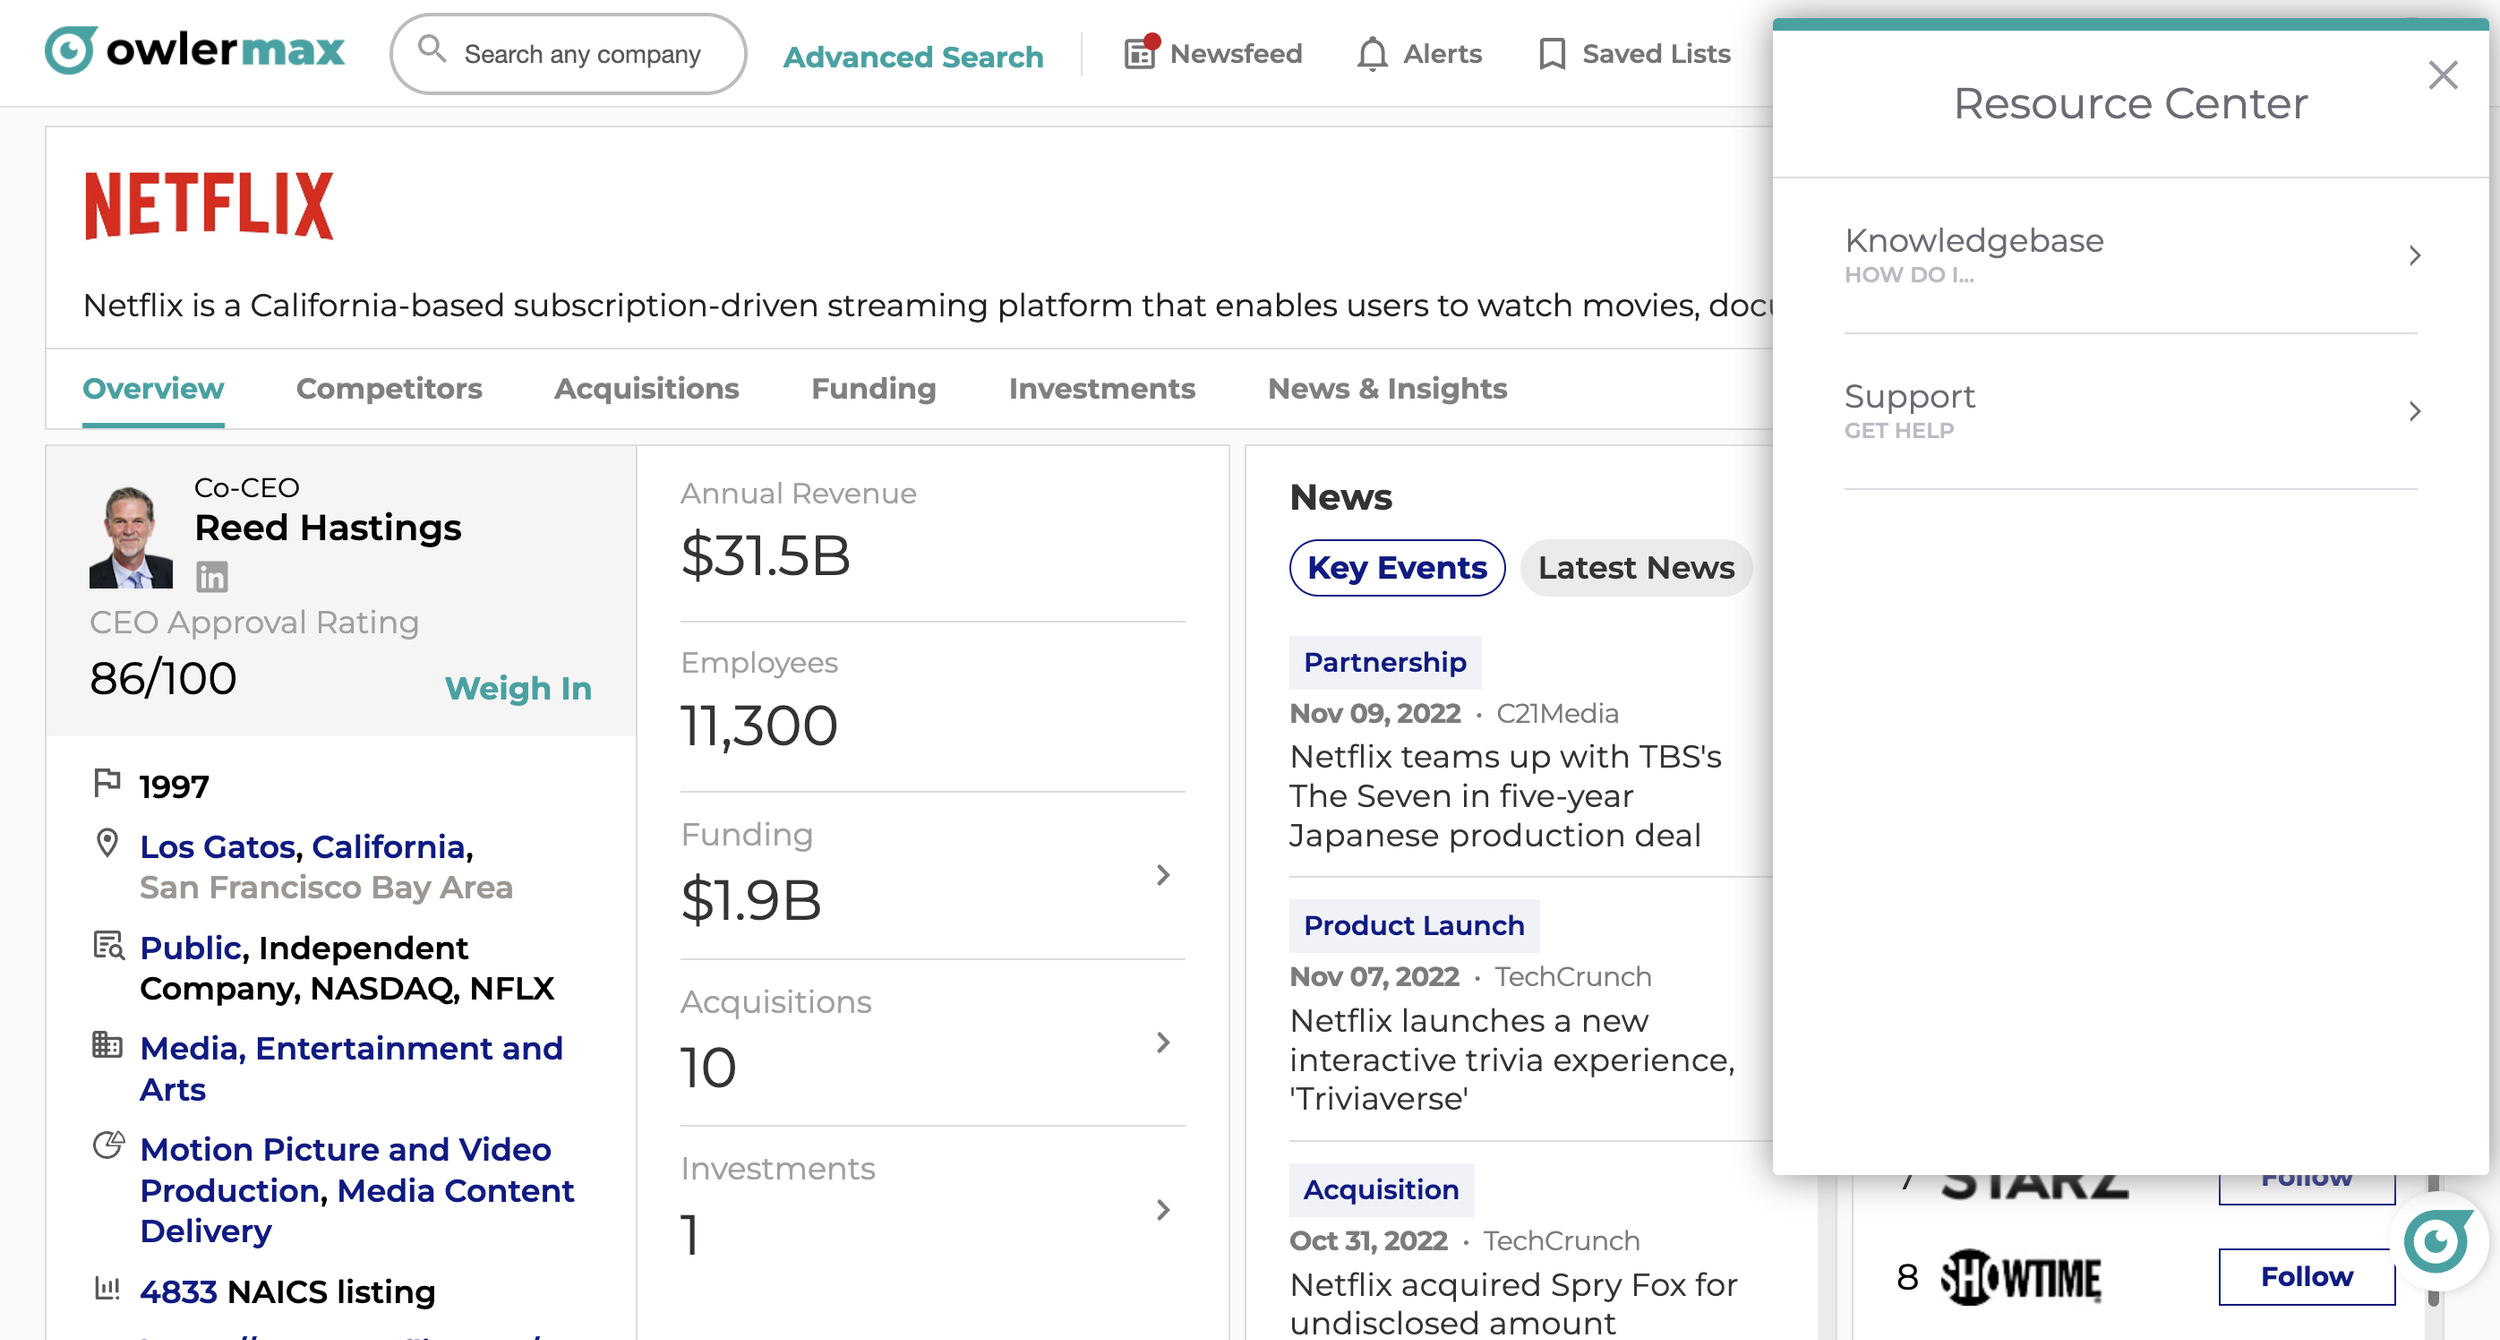Open the Competitors tab
Screen dimensions: 2500x1340
[389, 389]
